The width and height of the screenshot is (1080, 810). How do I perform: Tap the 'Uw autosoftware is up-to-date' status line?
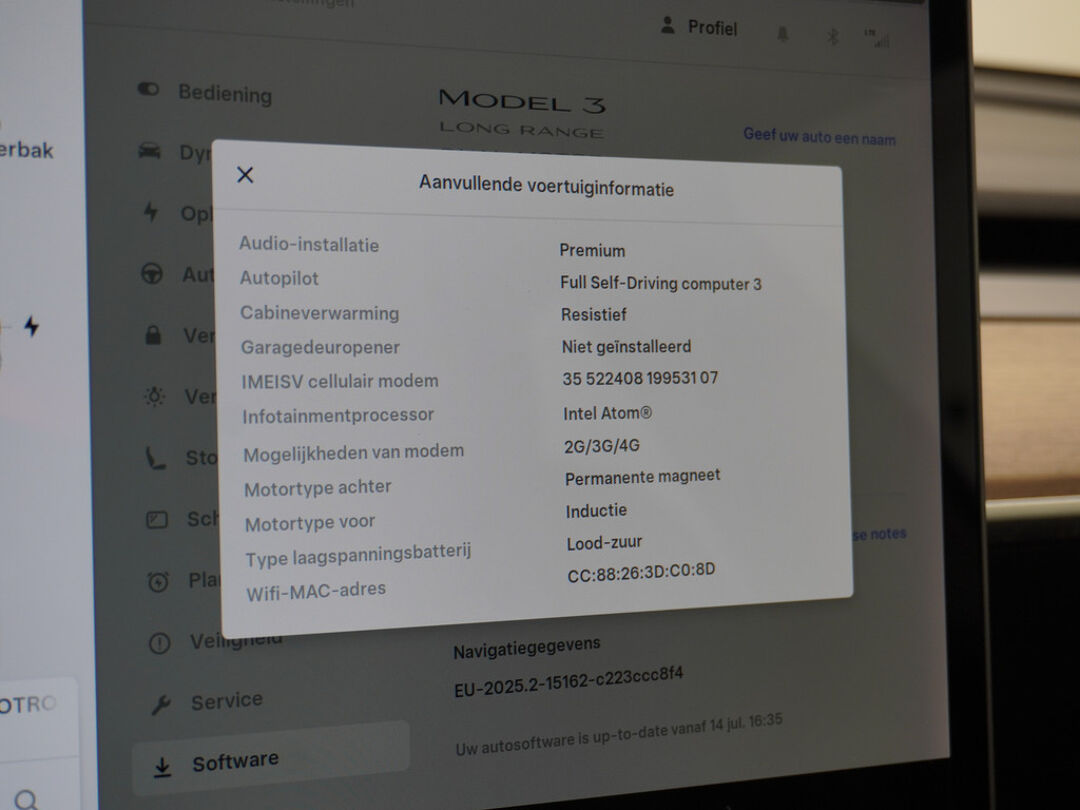tap(619, 734)
